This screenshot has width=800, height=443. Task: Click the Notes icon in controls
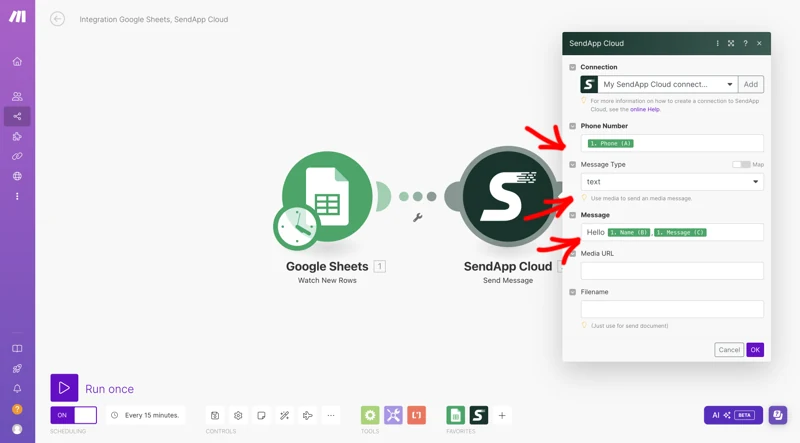[261, 415]
